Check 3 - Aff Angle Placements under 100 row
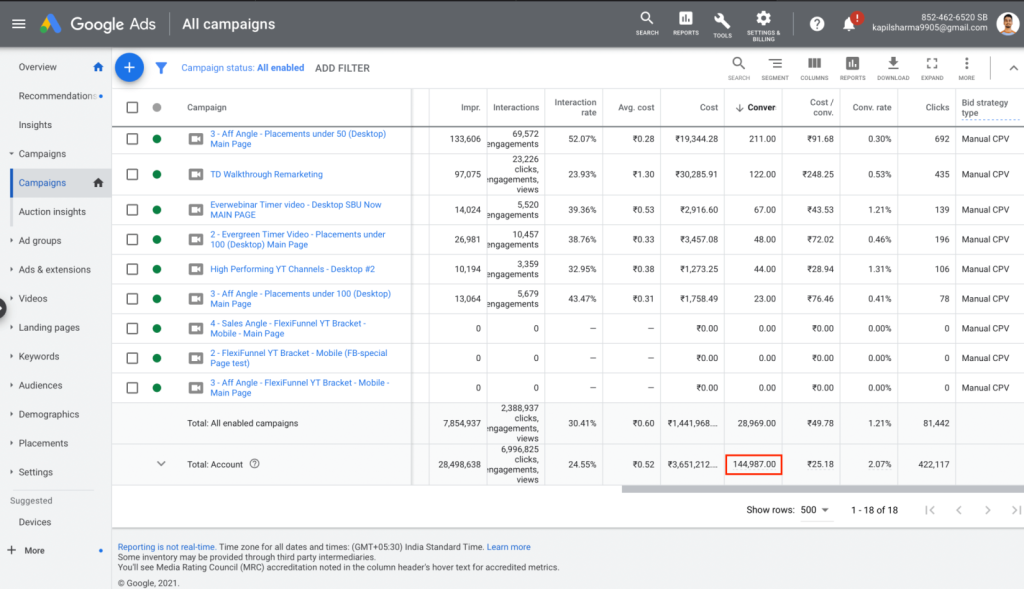This screenshot has height=589, width=1024. click(x=133, y=298)
